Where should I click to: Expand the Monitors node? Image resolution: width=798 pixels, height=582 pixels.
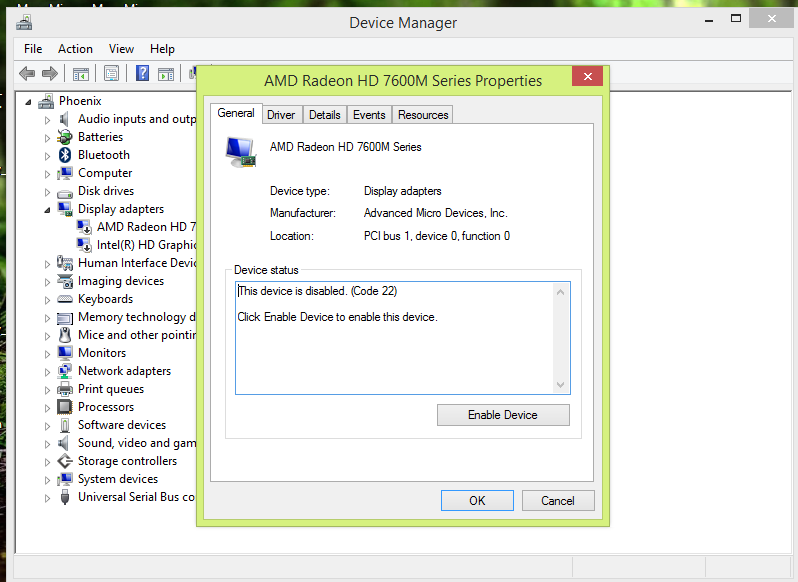(x=47, y=354)
